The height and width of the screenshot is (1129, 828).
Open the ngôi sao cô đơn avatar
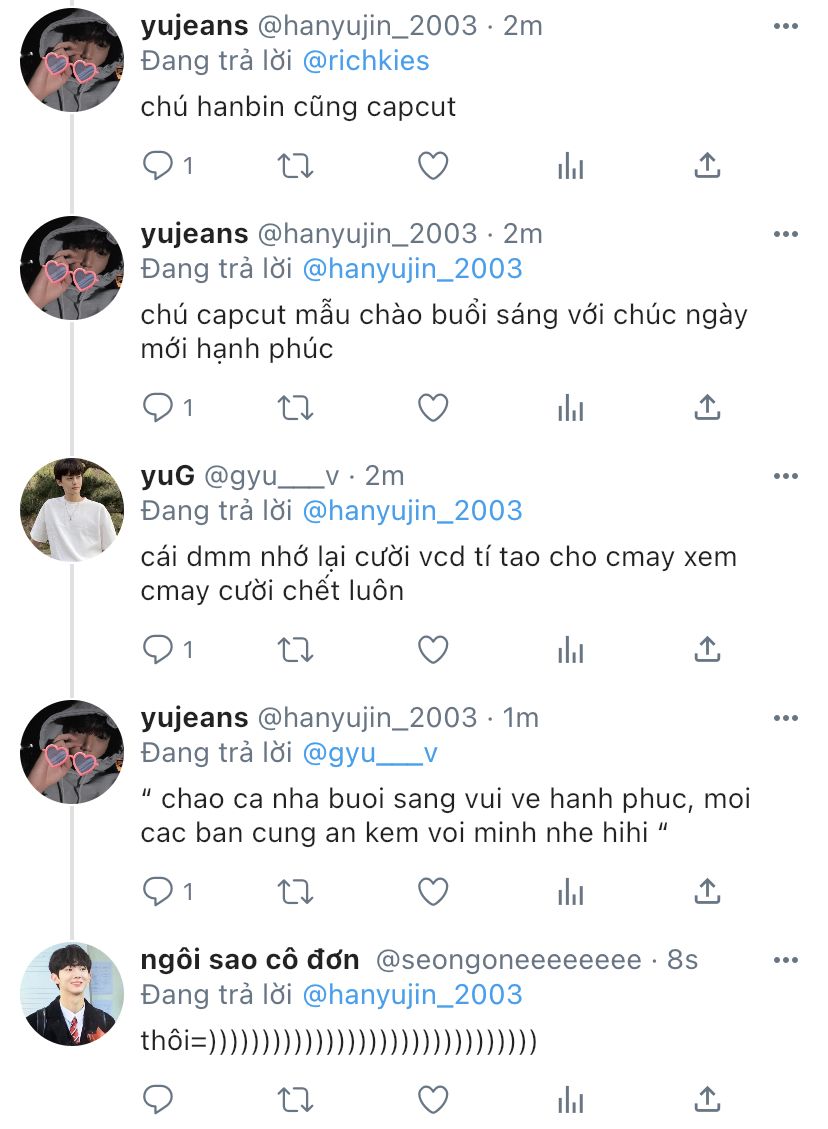click(x=72, y=994)
